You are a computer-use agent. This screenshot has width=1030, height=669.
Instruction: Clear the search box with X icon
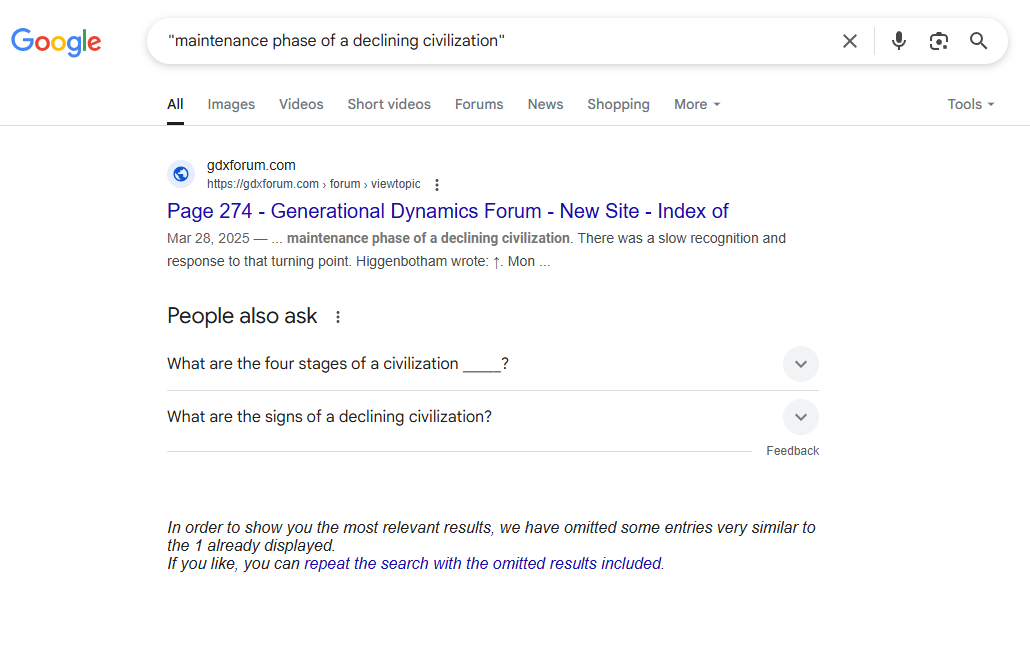point(849,41)
